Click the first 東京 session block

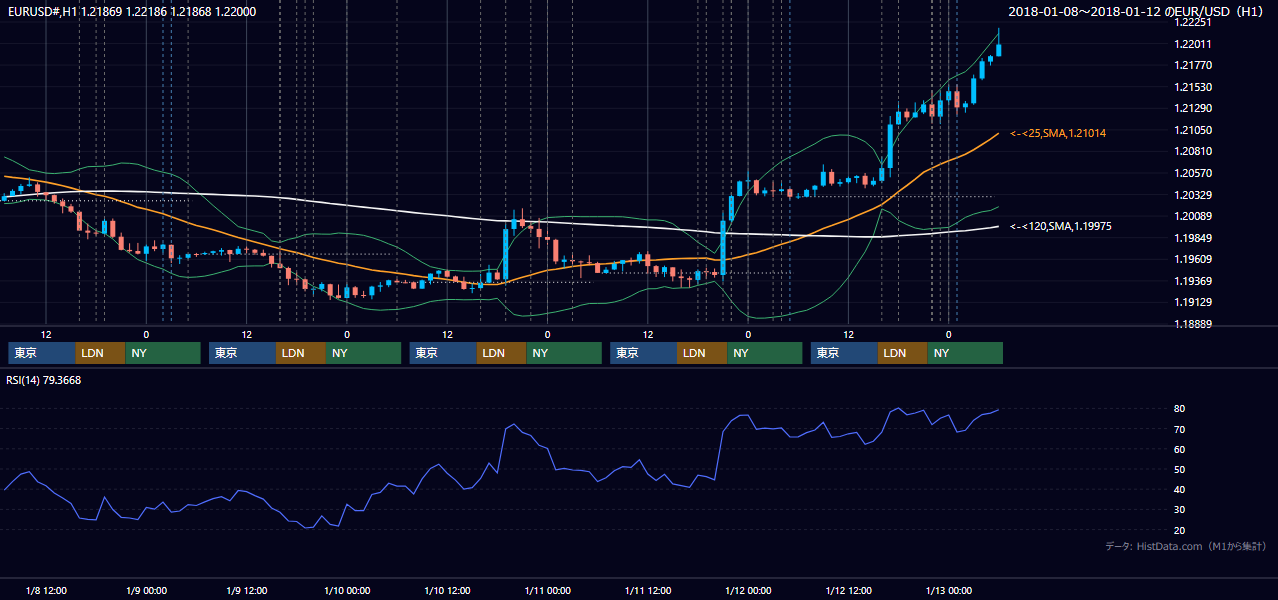(41, 353)
